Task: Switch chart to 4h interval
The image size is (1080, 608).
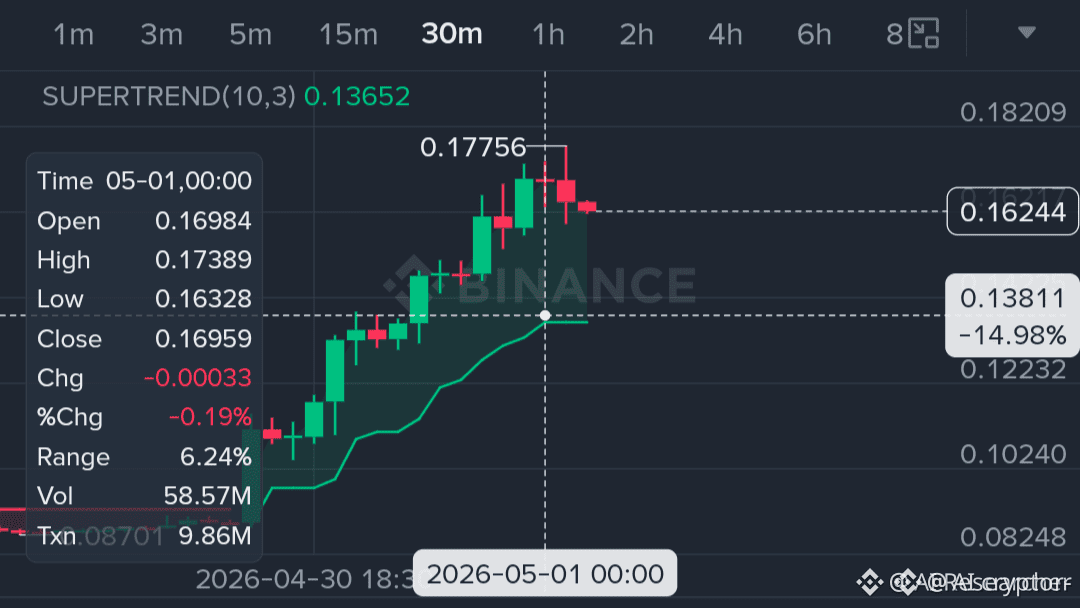Action: [725, 34]
